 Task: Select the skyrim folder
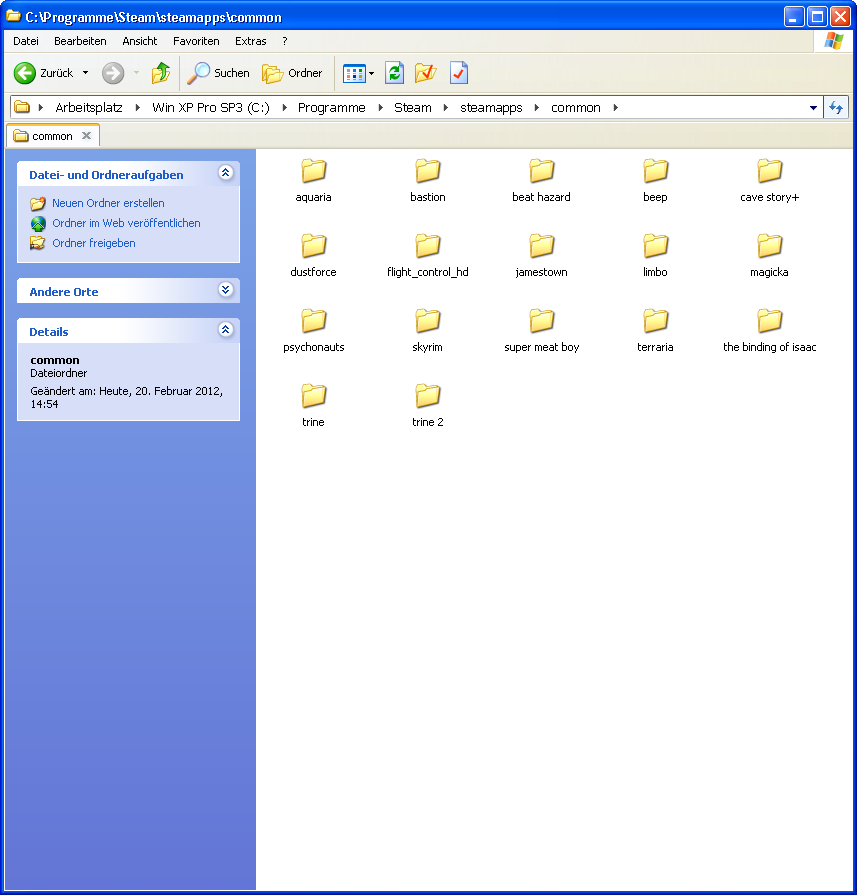click(428, 330)
